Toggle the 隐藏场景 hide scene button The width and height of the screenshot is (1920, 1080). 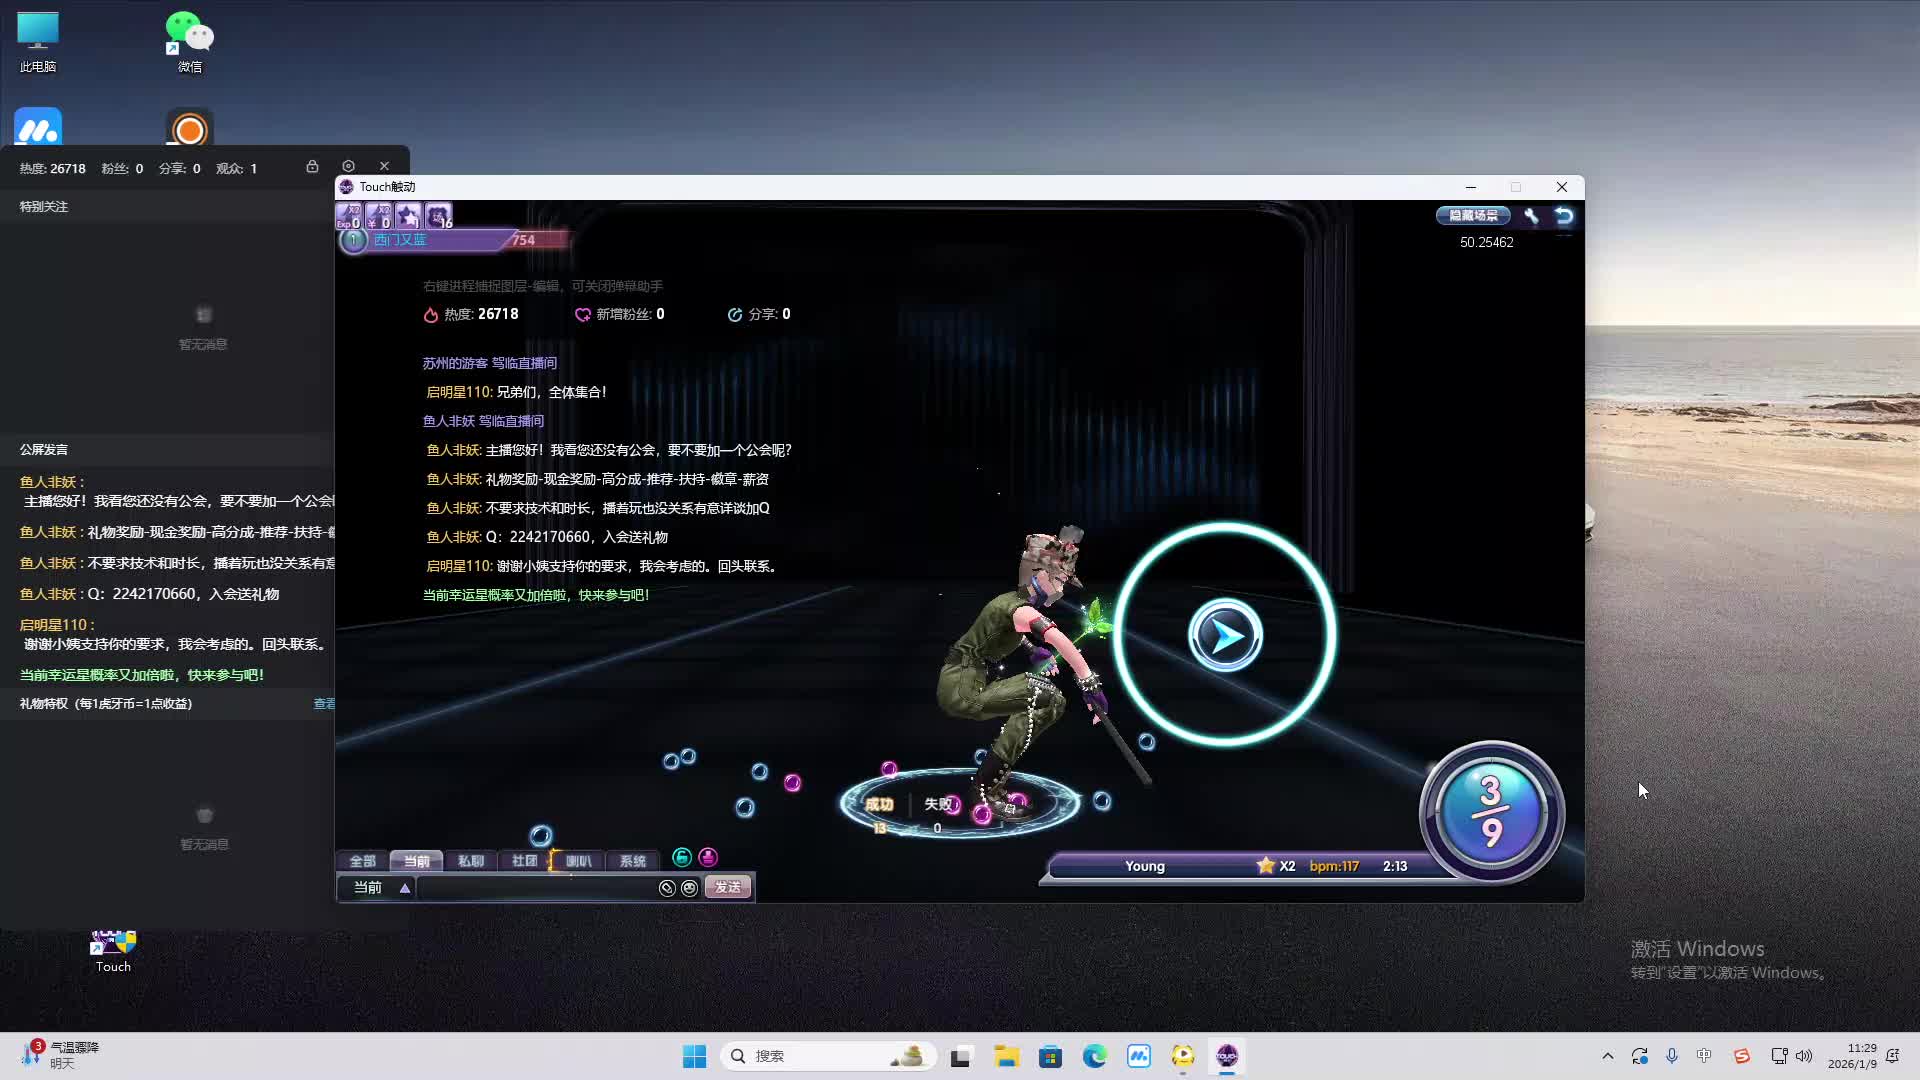point(1473,216)
